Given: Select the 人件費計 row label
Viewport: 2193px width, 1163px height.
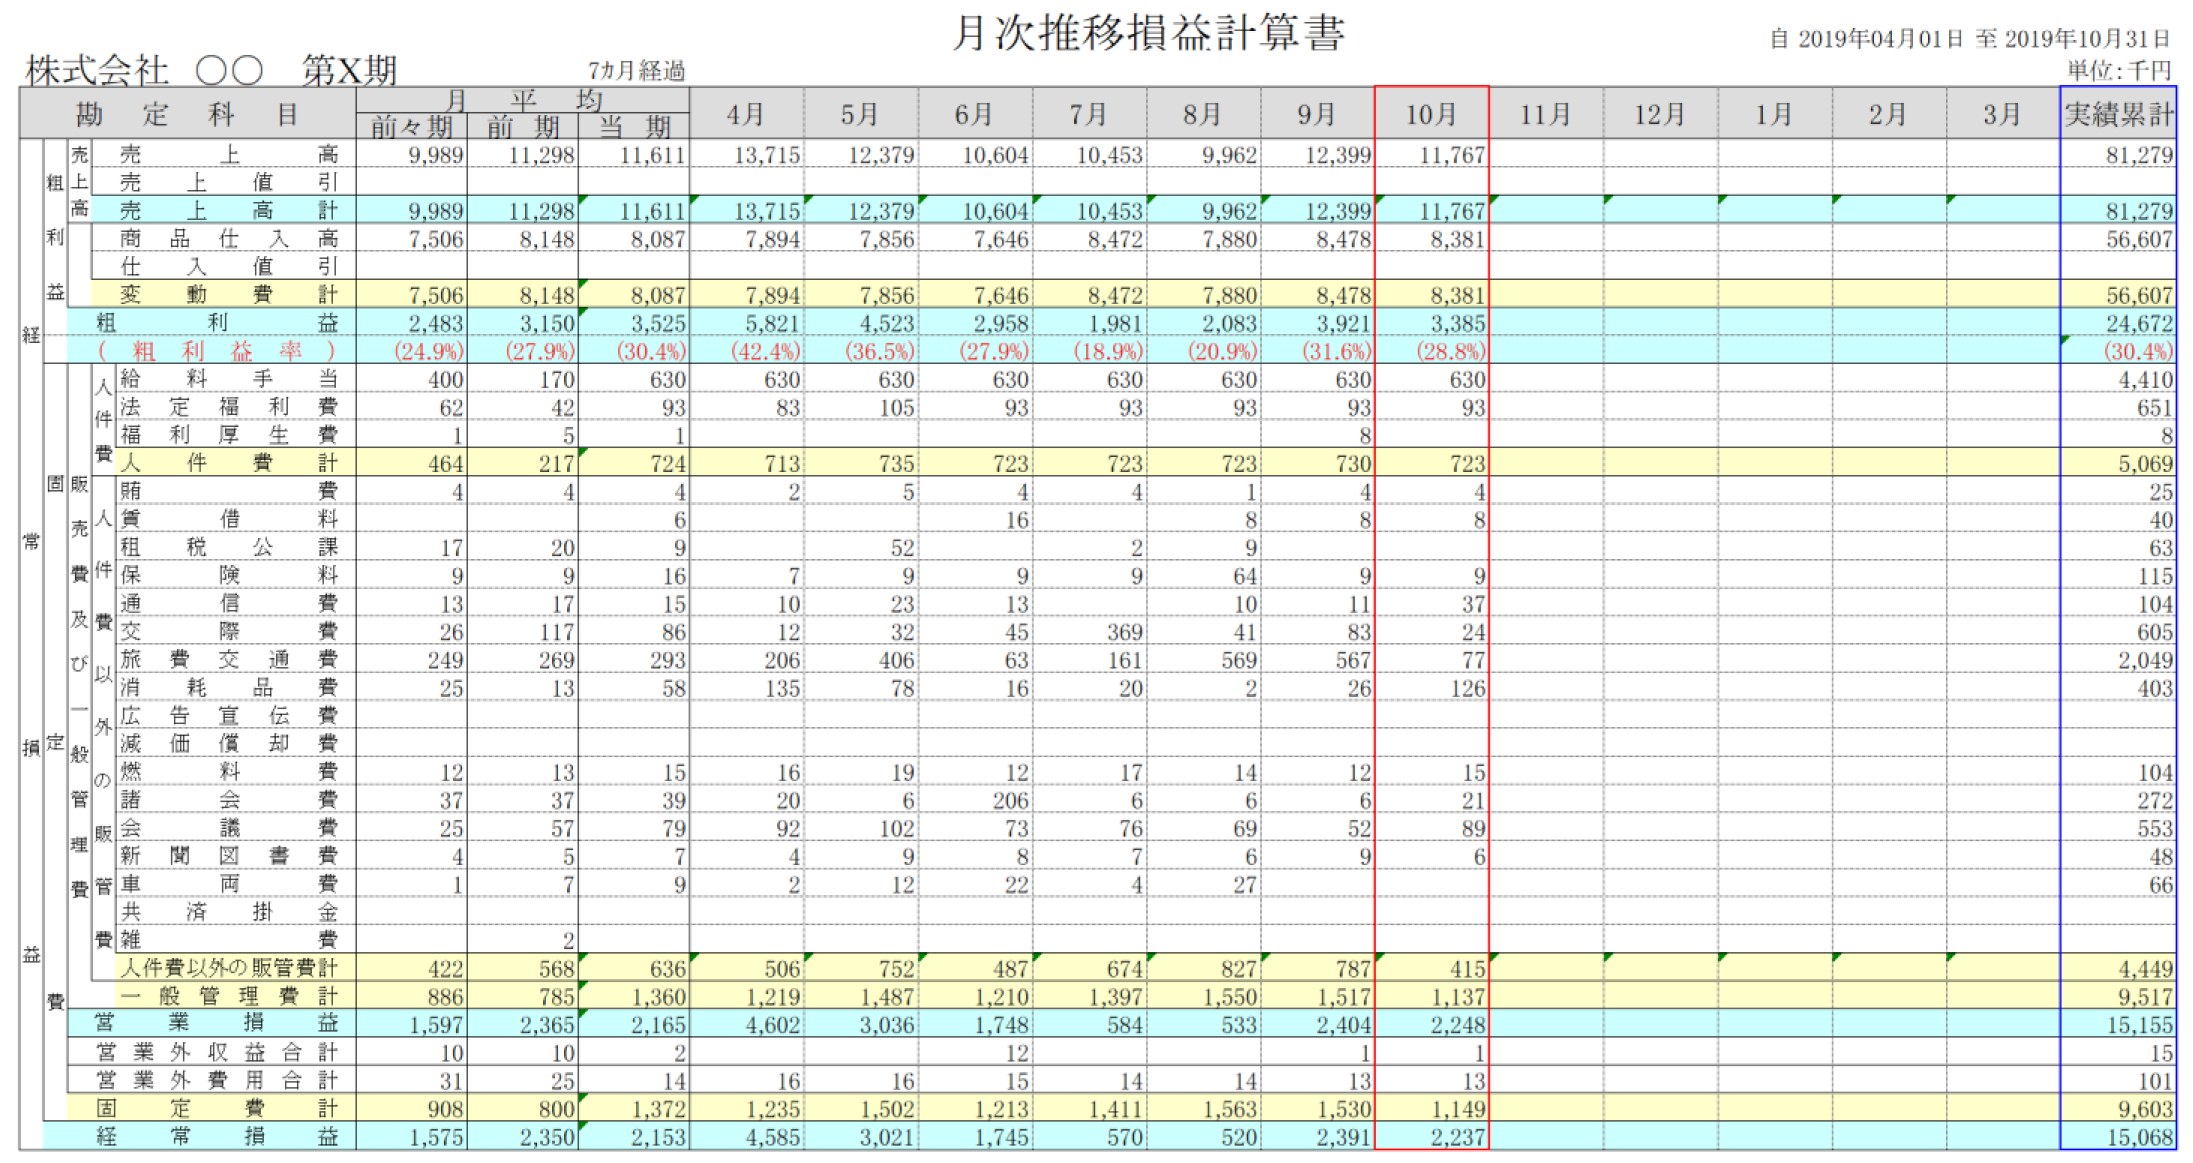Looking at the screenshot, I should [x=228, y=463].
